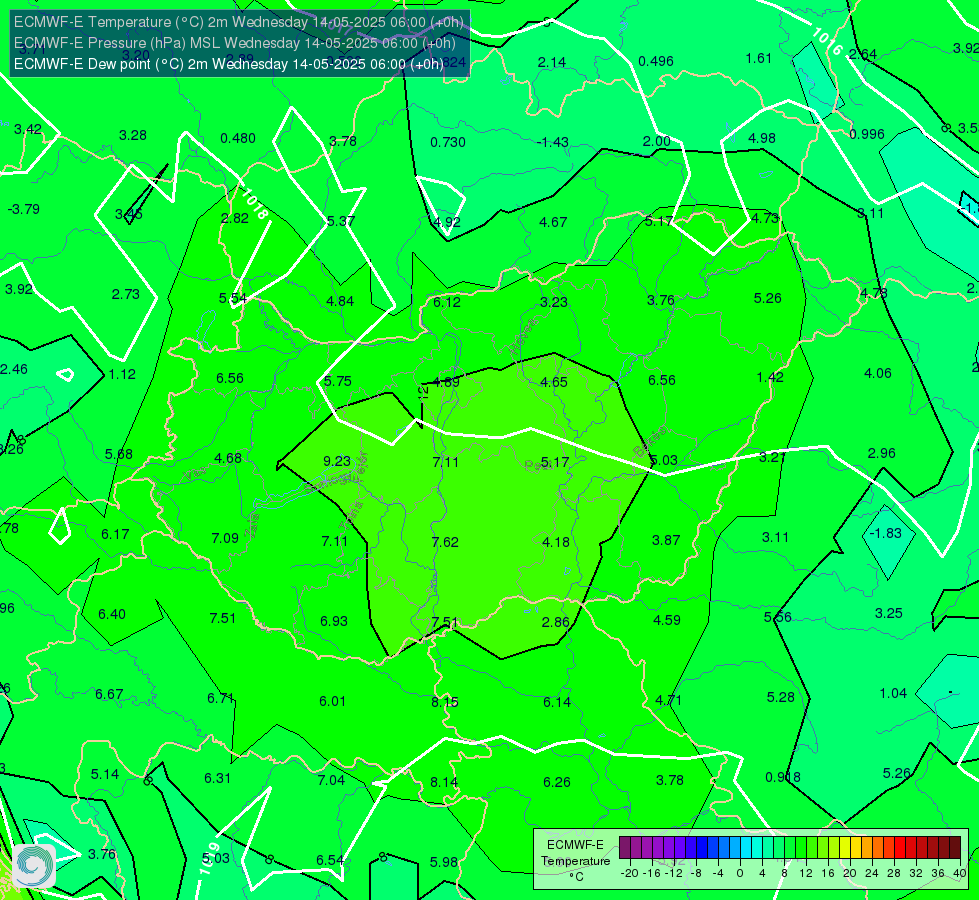Click the 3.25 dew point value
Image resolution: width=979 pixels, height=900 pixels.
888,613
